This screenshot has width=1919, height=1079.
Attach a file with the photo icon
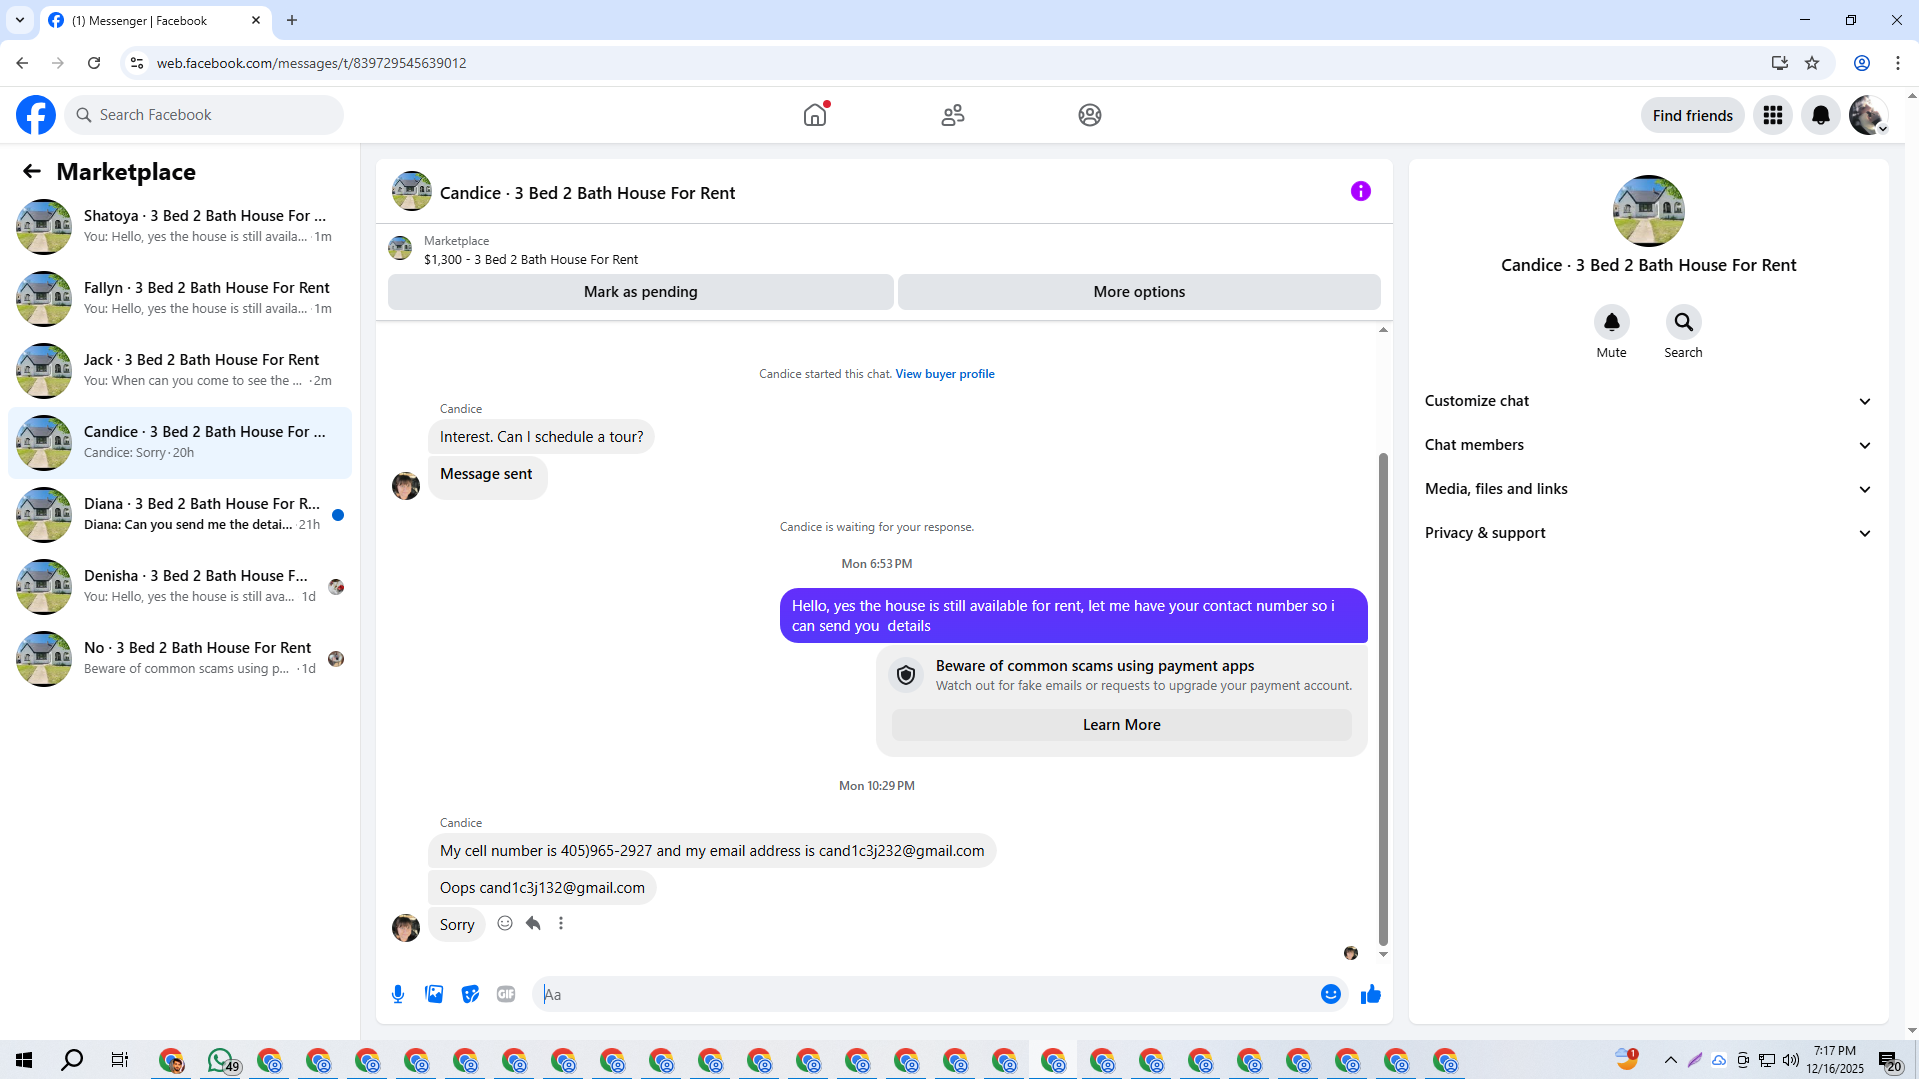[x=434, y=994]
